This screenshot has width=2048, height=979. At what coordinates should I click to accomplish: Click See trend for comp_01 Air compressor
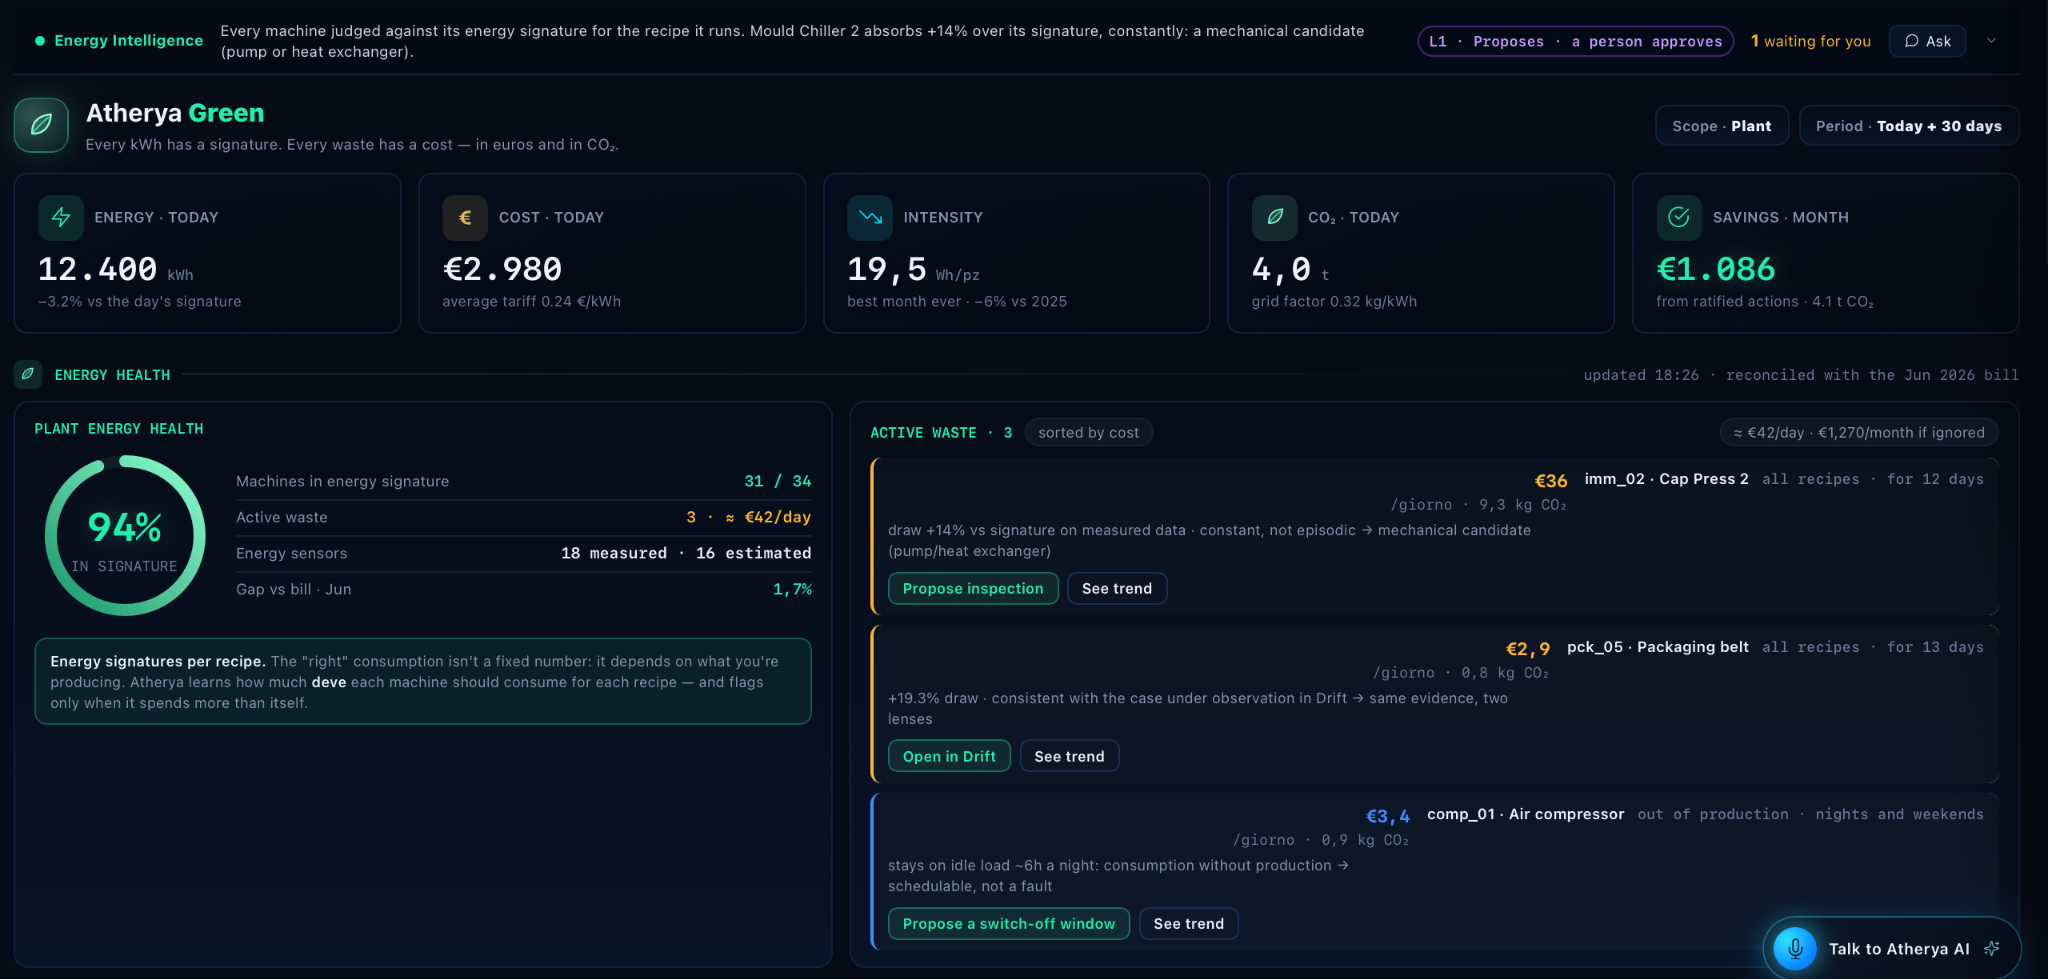click(1188, 923)
